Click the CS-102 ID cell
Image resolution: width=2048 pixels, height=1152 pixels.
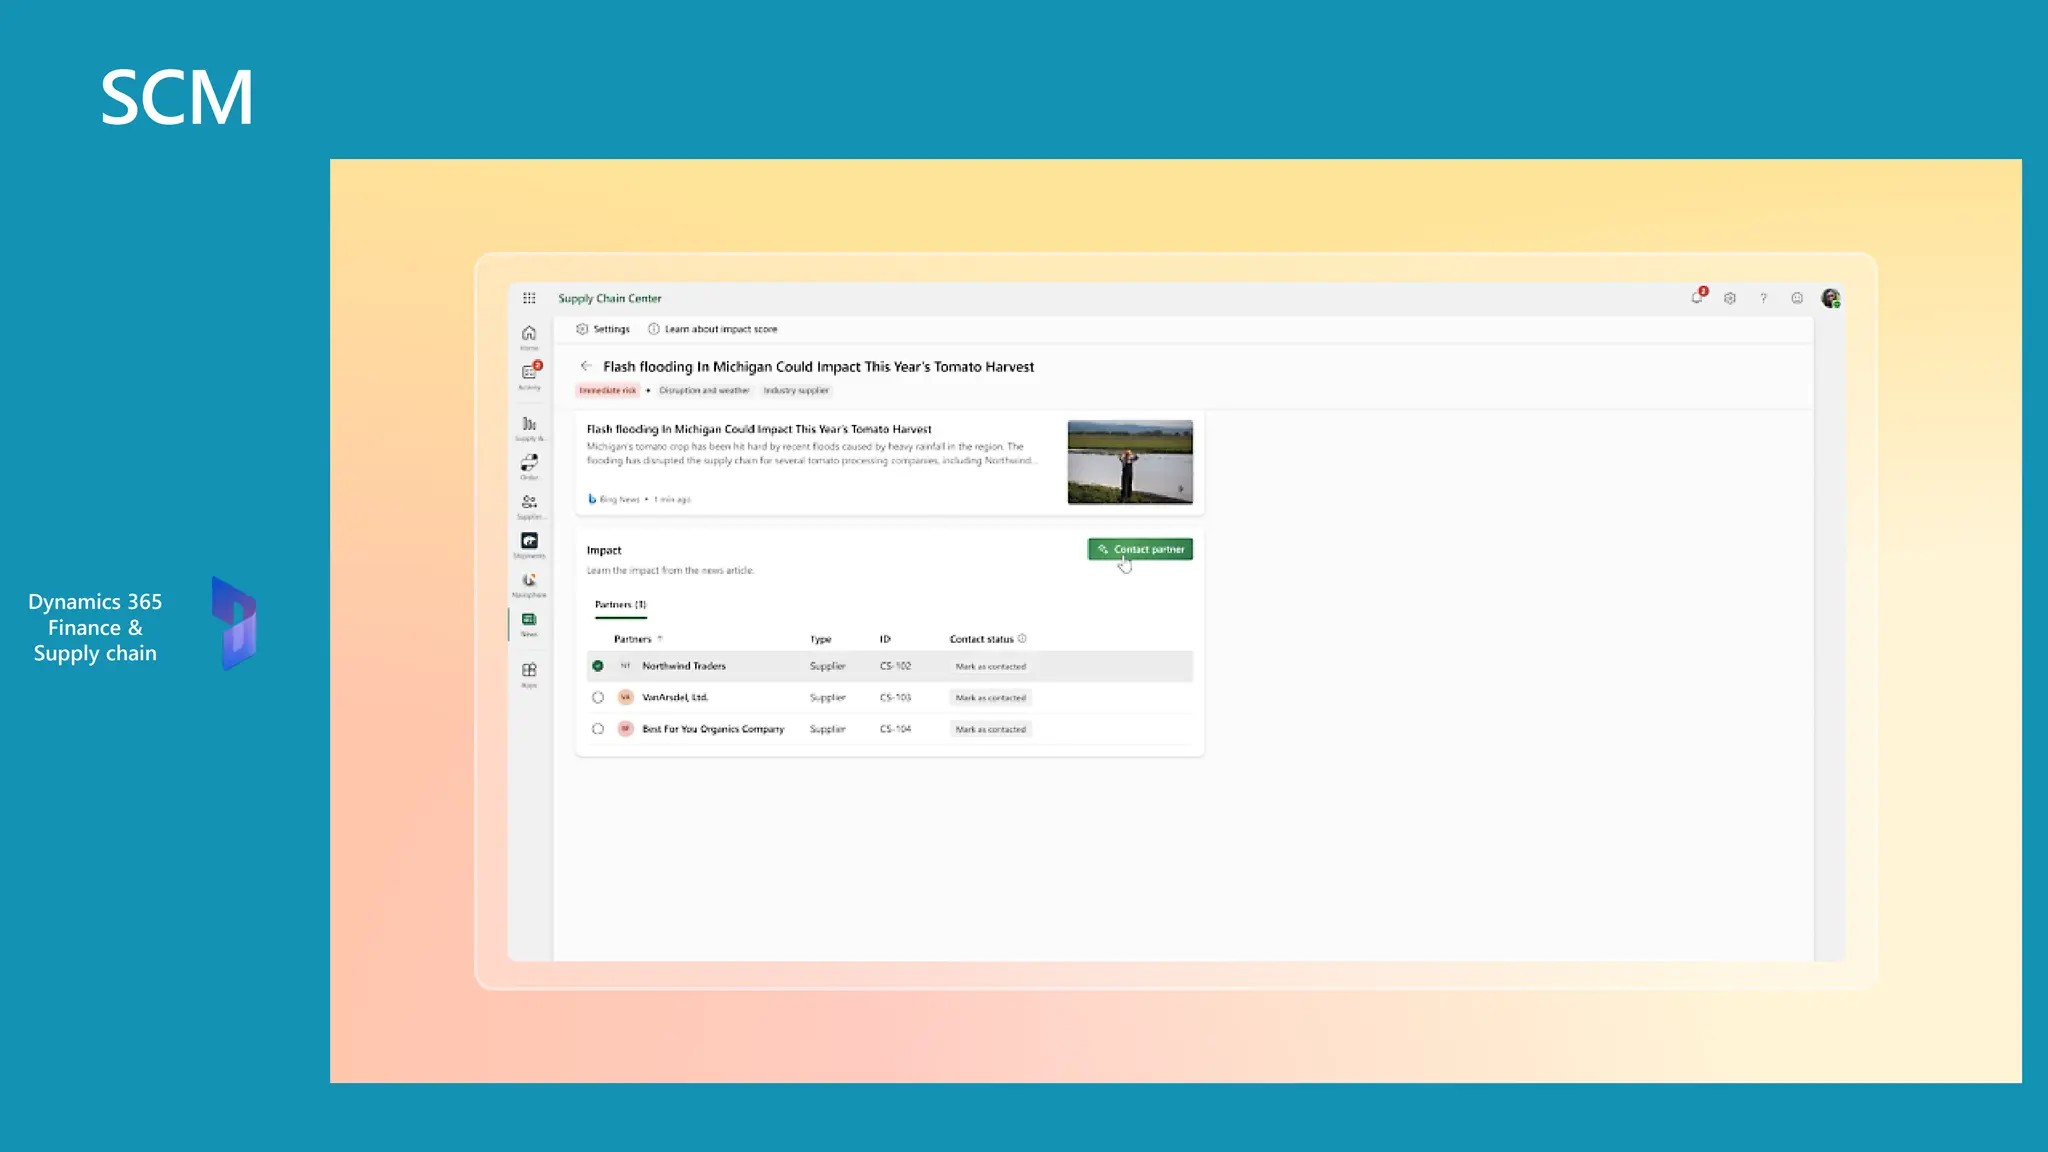(x=895, y=666)
